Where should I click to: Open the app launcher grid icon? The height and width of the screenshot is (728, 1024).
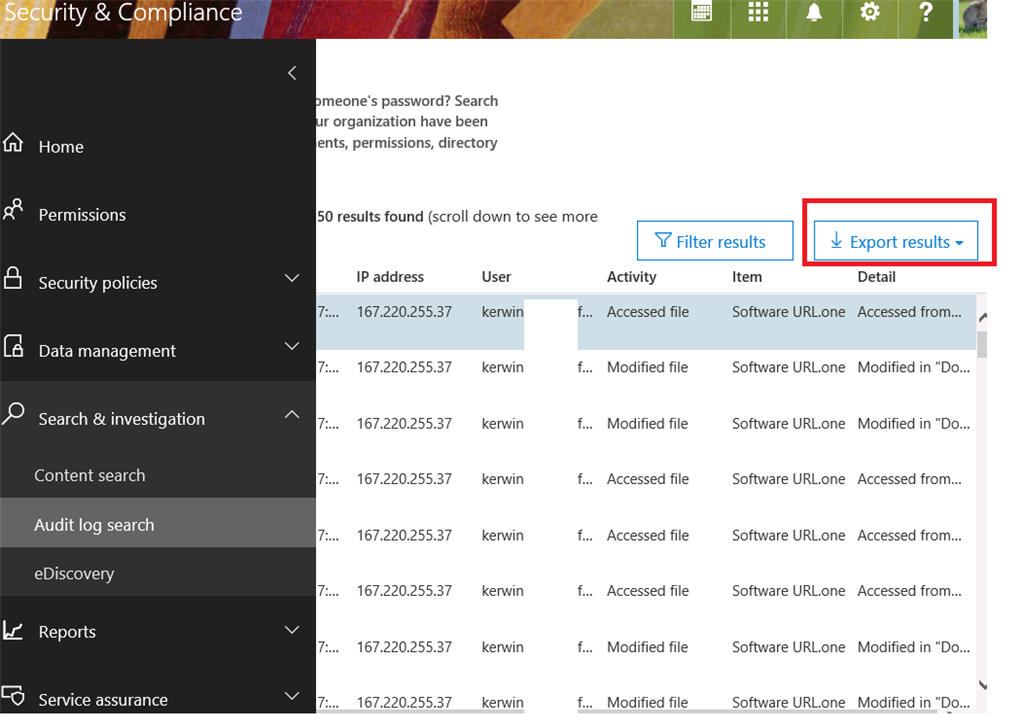(758, 12)
